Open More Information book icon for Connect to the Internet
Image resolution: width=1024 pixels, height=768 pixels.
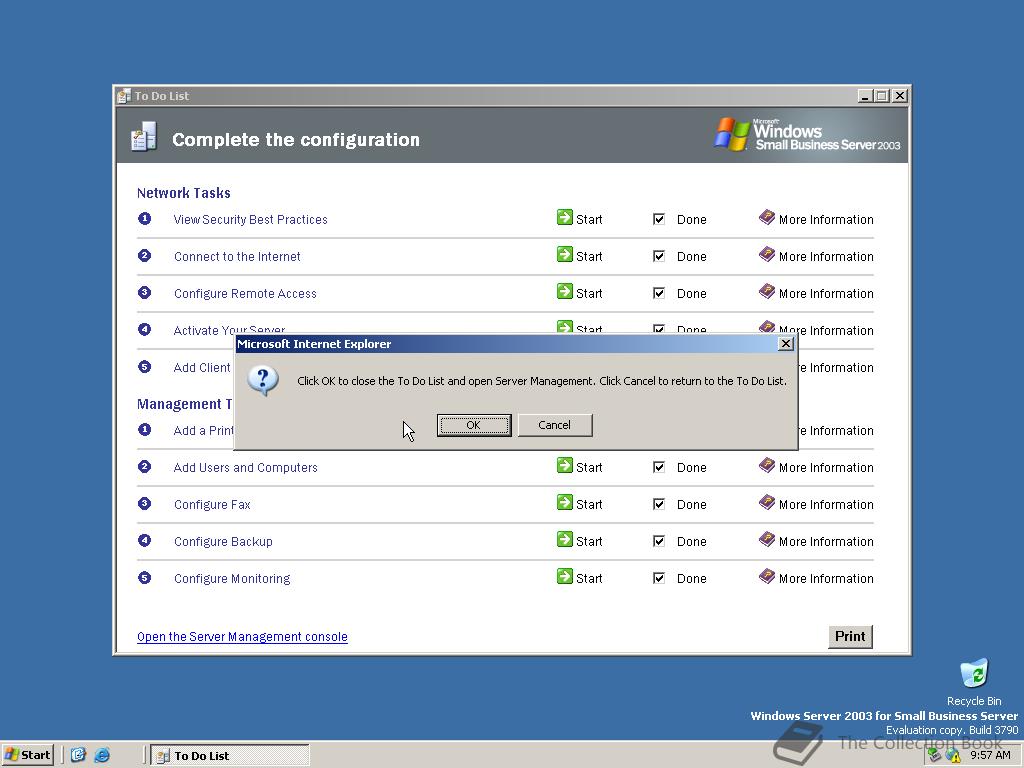767,254
